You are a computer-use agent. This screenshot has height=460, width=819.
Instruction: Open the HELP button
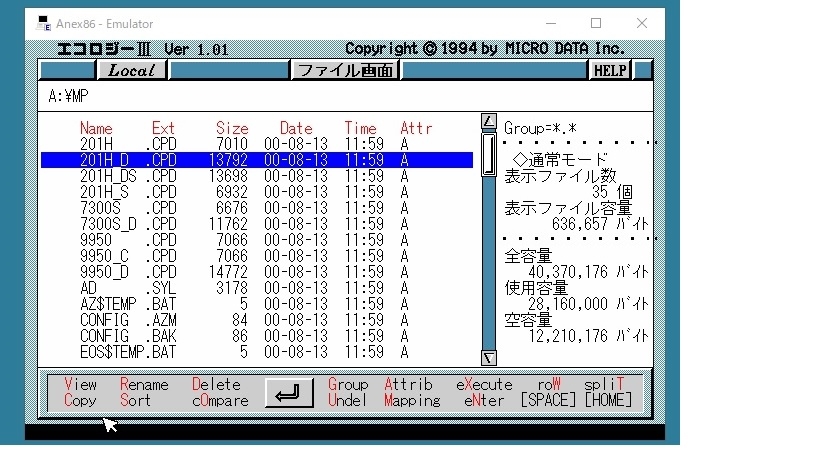pos(610,70)
